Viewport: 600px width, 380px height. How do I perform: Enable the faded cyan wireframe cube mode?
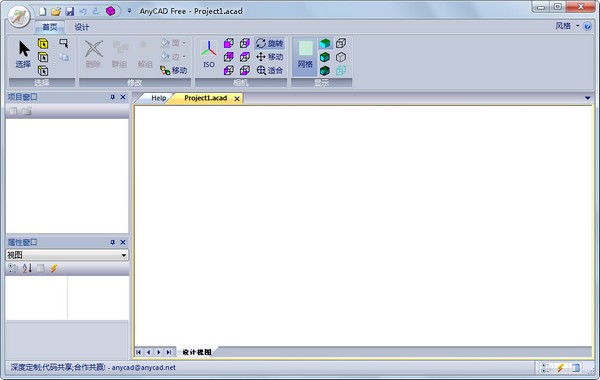coord(341,70)
